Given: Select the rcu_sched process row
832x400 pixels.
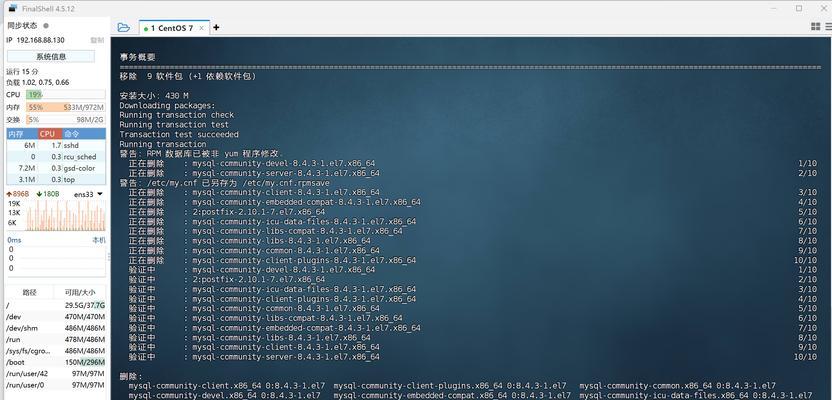Looking at the screenshot, I should 56,156.
